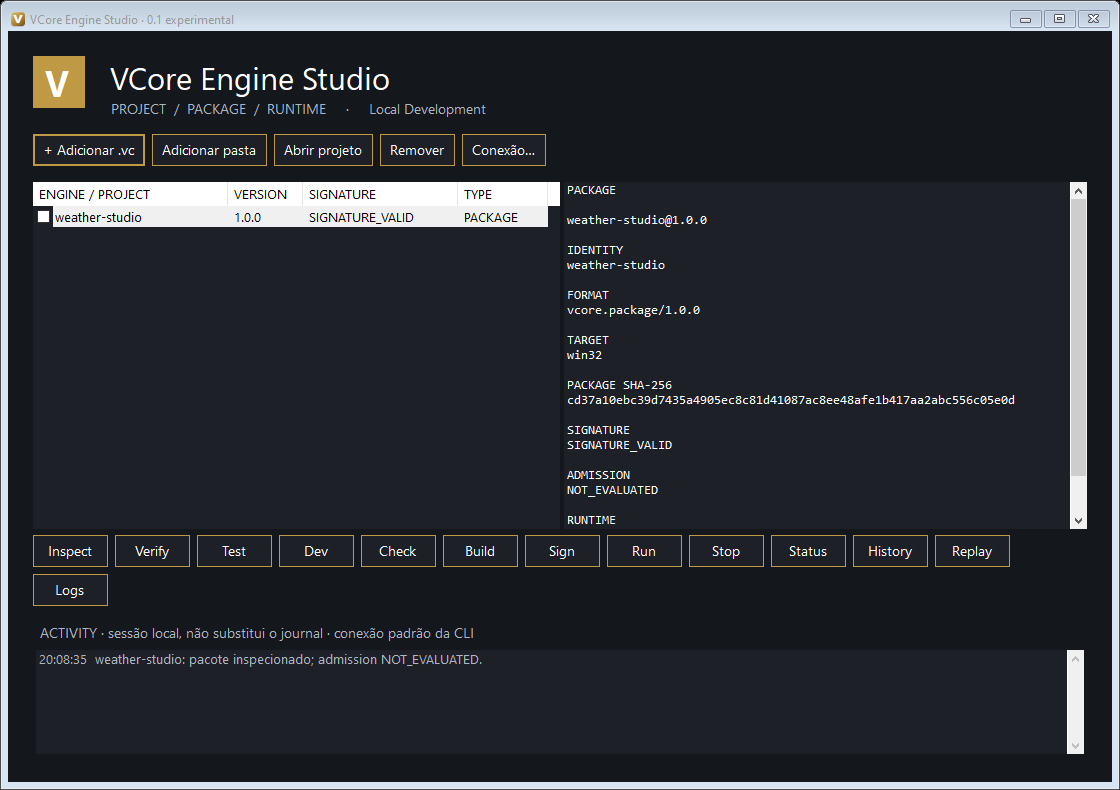The image size is (1120, 790).
Task: Click SIGNATURE_VALID cell in table
Action: (x=361, y=217)
